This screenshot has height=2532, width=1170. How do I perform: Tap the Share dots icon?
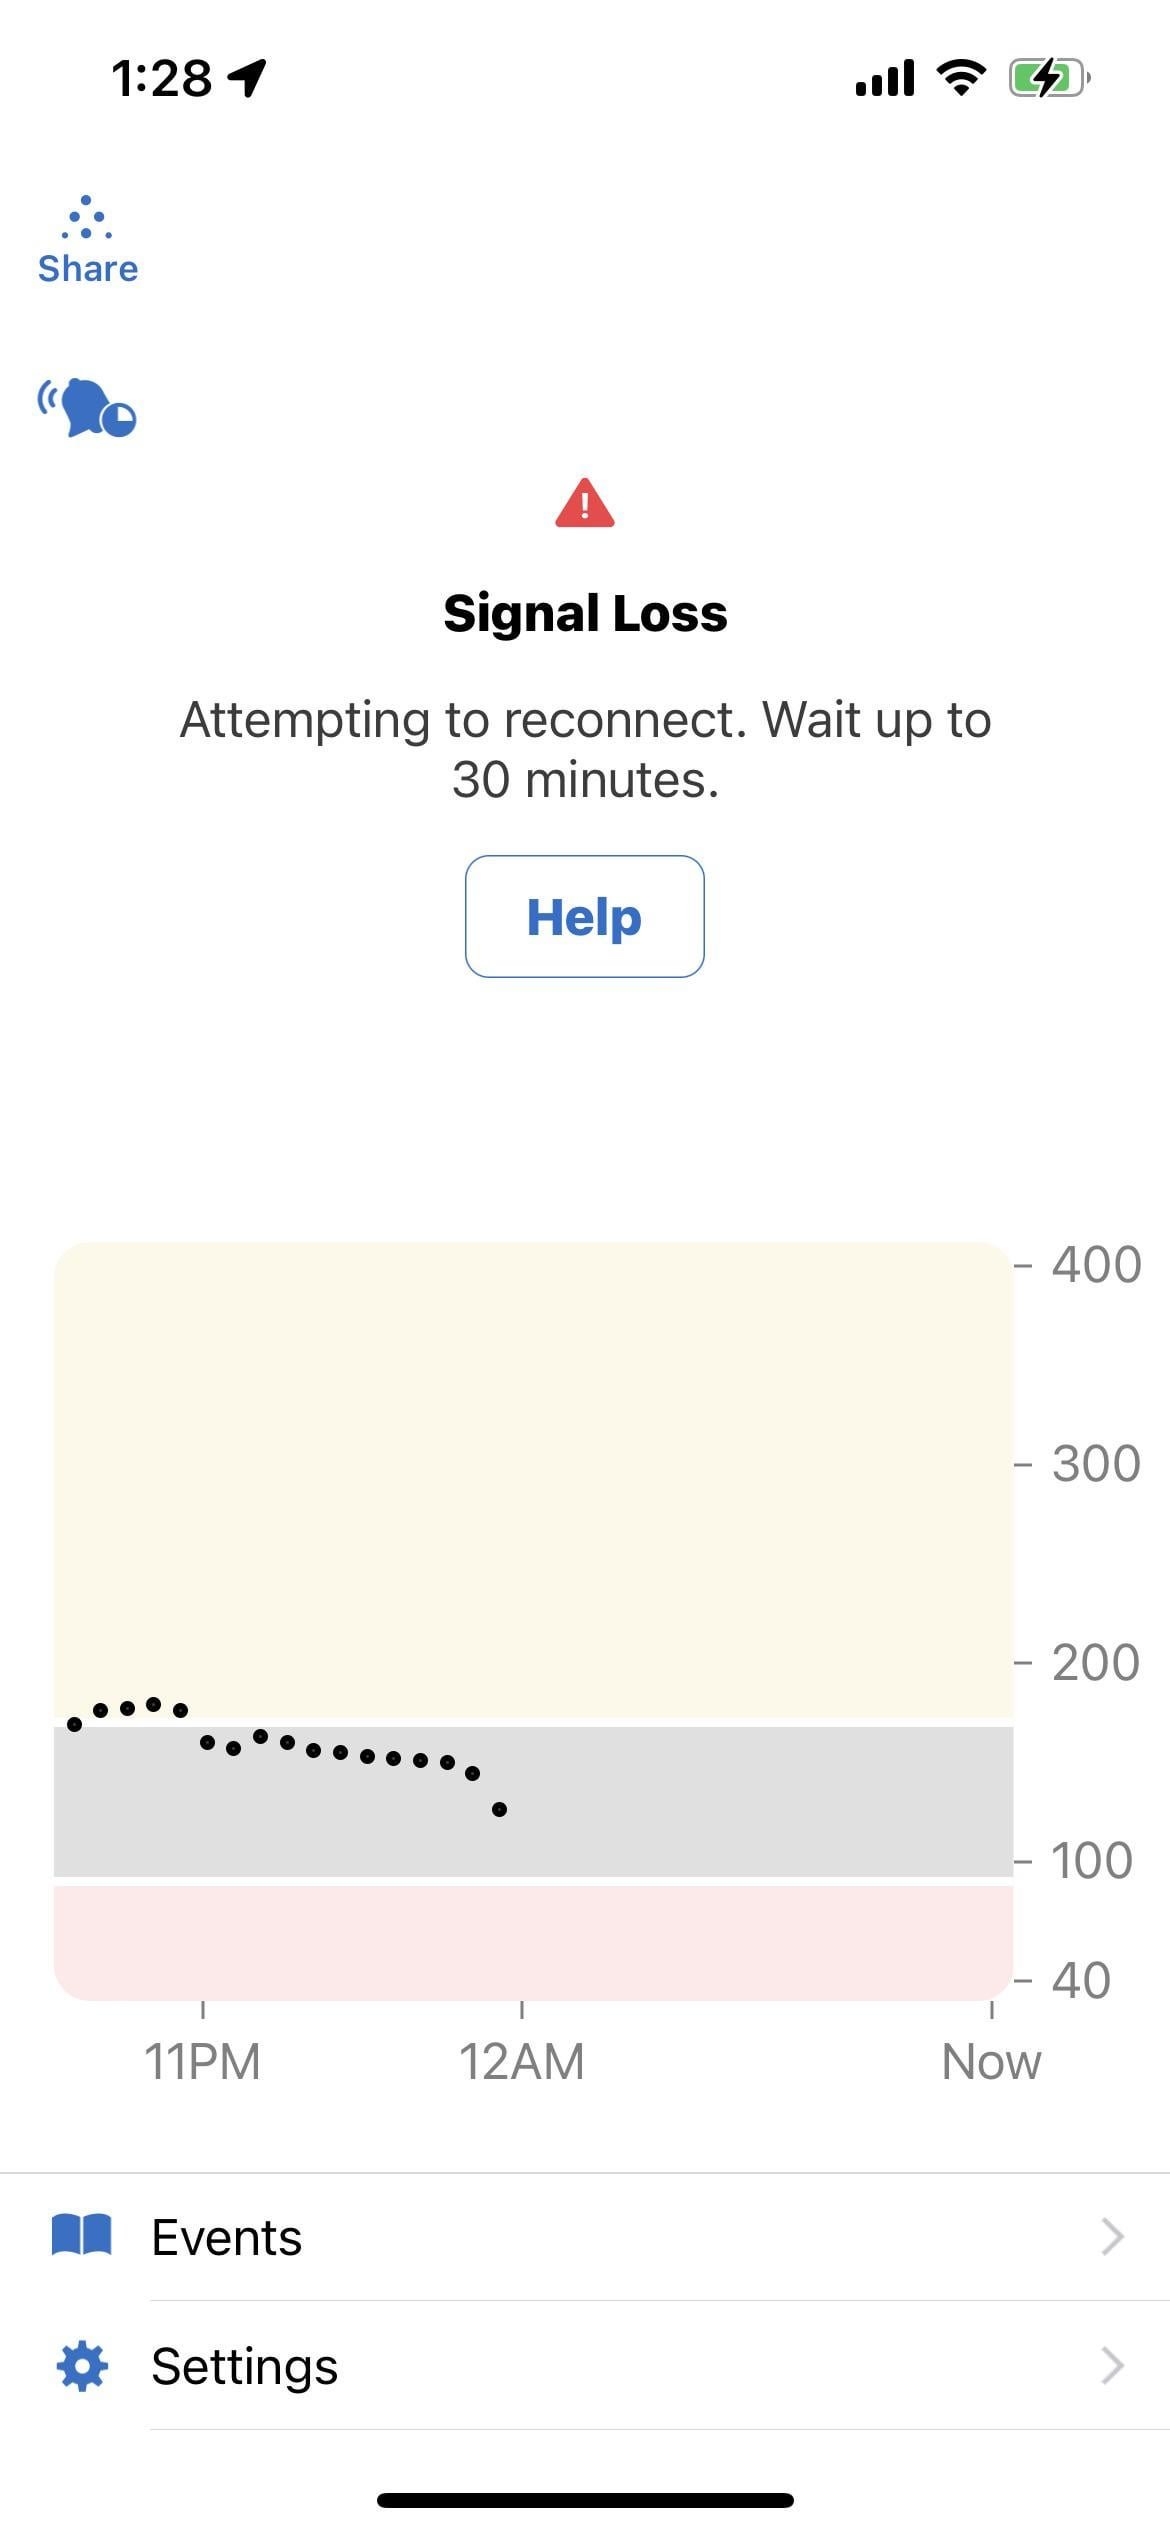pyautogui.click(x=86, y=218)
